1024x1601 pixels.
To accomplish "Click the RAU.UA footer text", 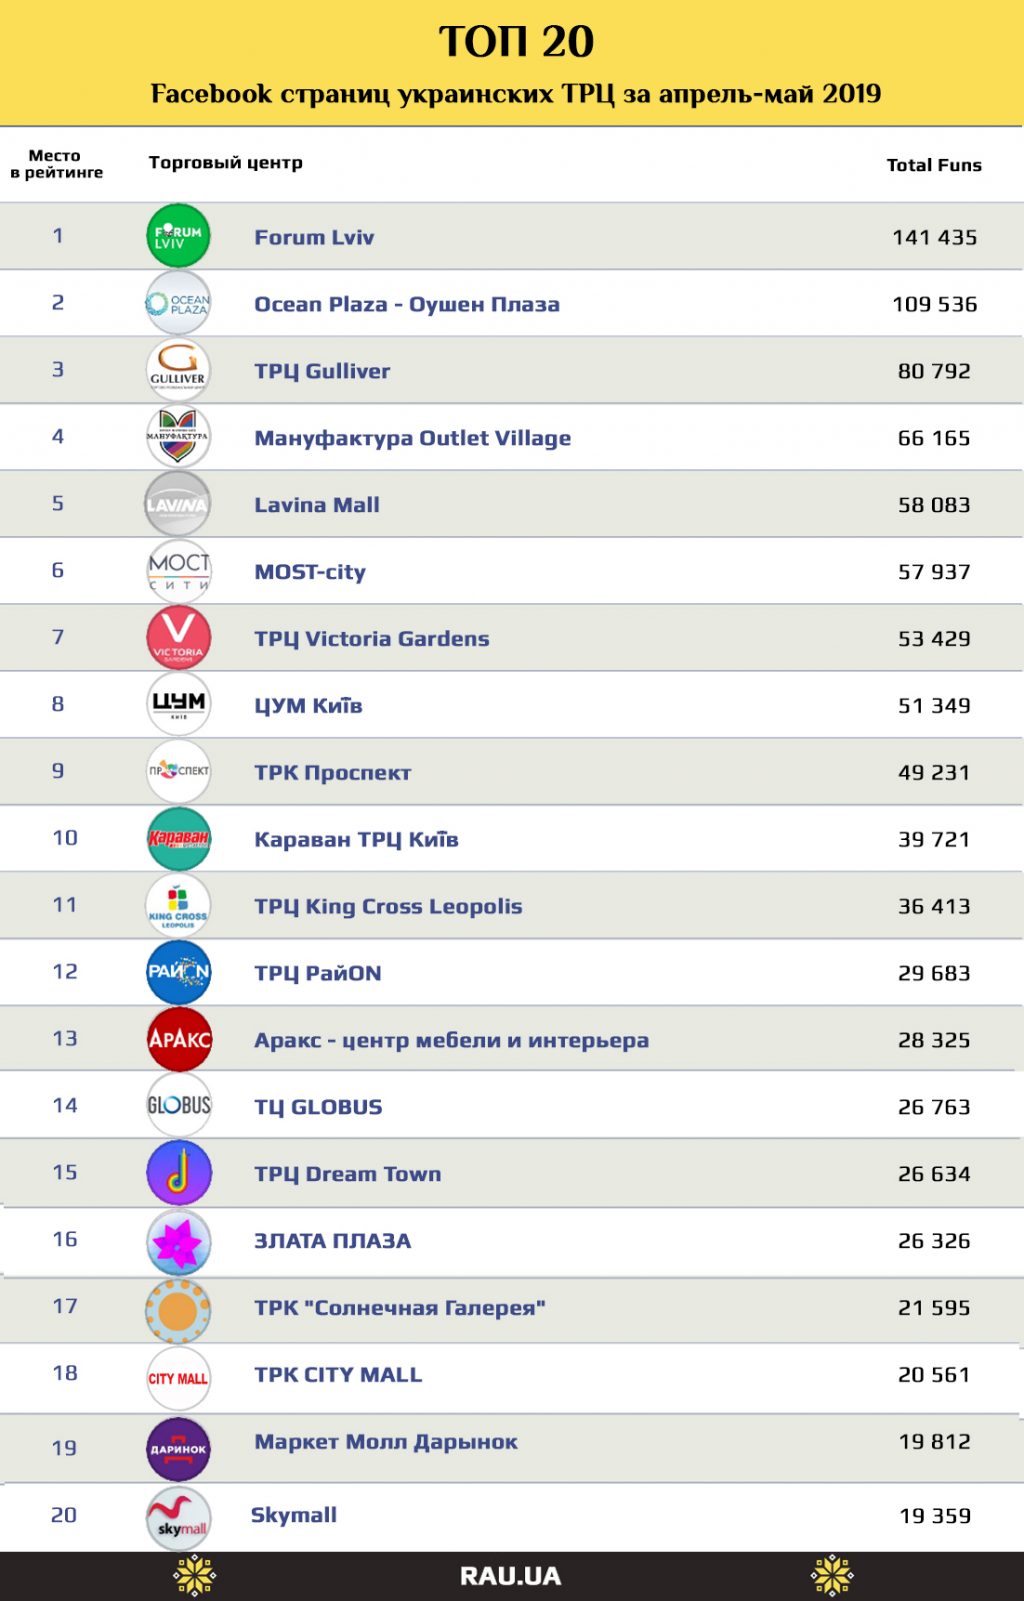I will (510, 1577).
